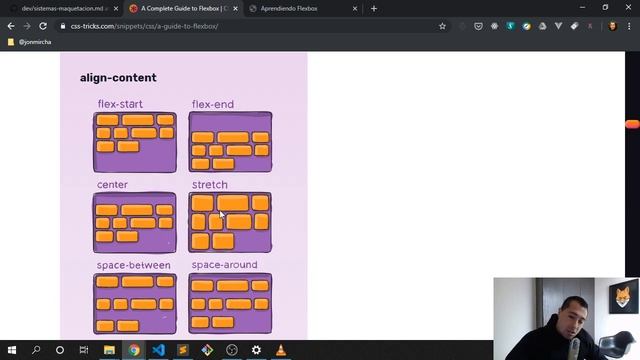This screenshot has height=360, width=640.
Task: Open the Git app from the taskbar
Action: [x=207, y=350]
